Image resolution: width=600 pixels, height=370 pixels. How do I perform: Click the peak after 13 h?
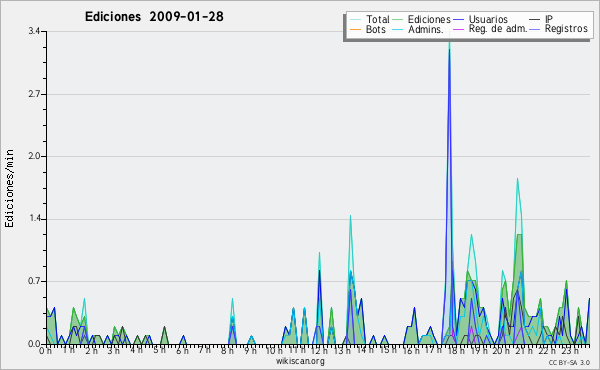[350, 216]
